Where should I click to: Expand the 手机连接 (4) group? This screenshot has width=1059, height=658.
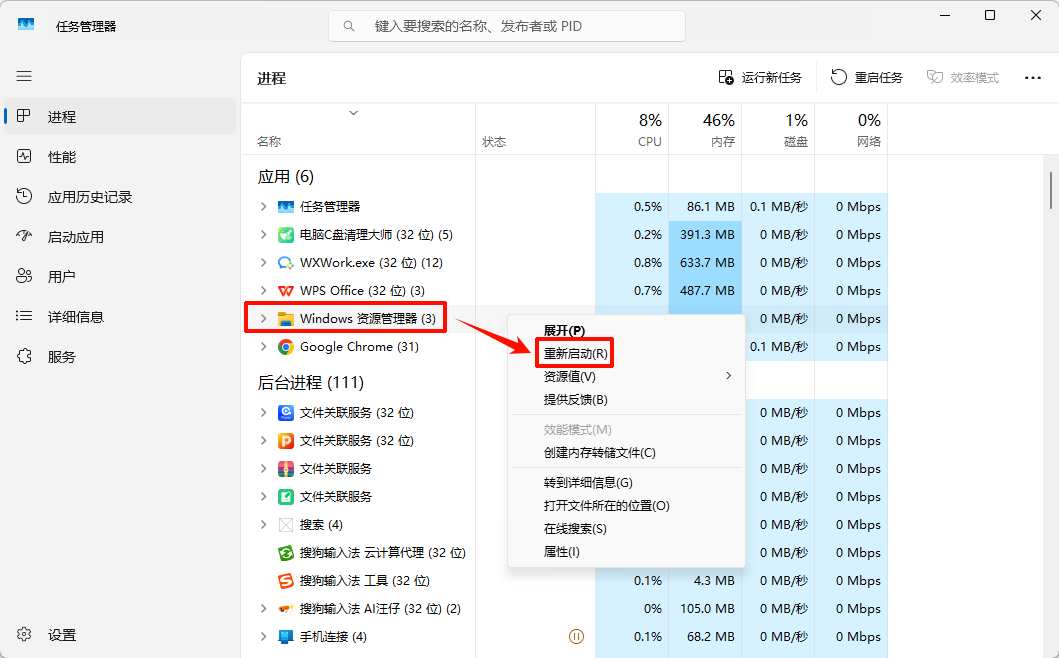click(x=263, y=636)
